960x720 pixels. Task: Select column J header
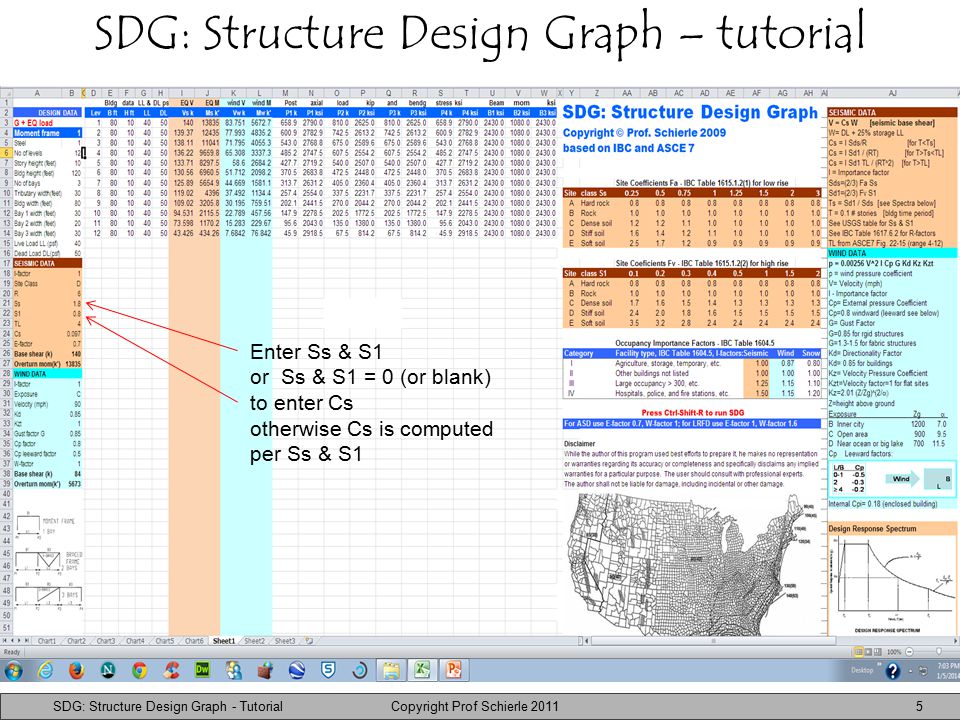[x=207, y=93]
